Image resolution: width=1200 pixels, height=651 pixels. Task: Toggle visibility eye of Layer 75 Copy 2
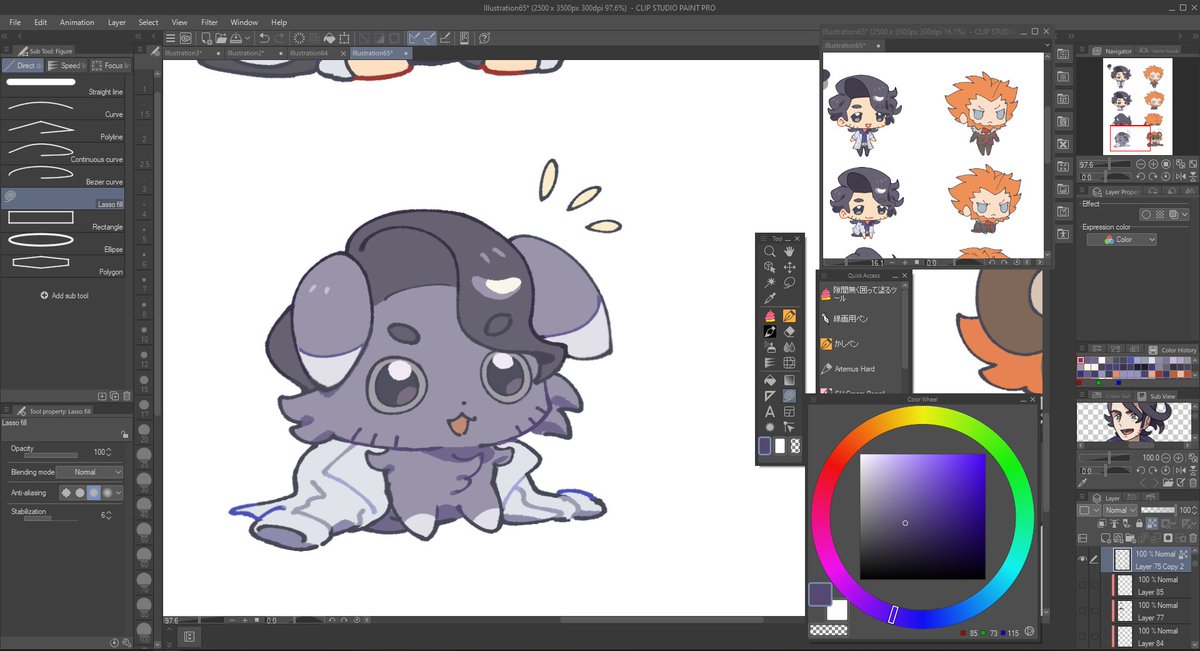[x=1082, y=559]
